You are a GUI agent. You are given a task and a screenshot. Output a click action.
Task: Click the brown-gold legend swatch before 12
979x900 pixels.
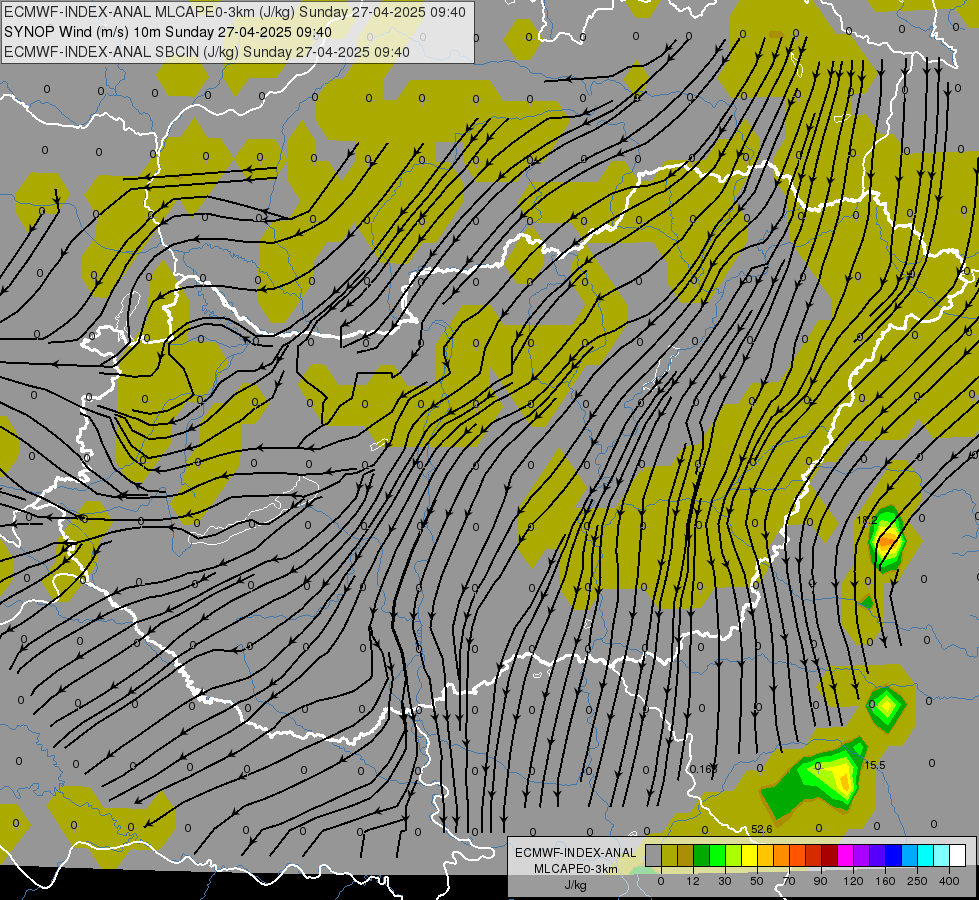click(686, 855)
